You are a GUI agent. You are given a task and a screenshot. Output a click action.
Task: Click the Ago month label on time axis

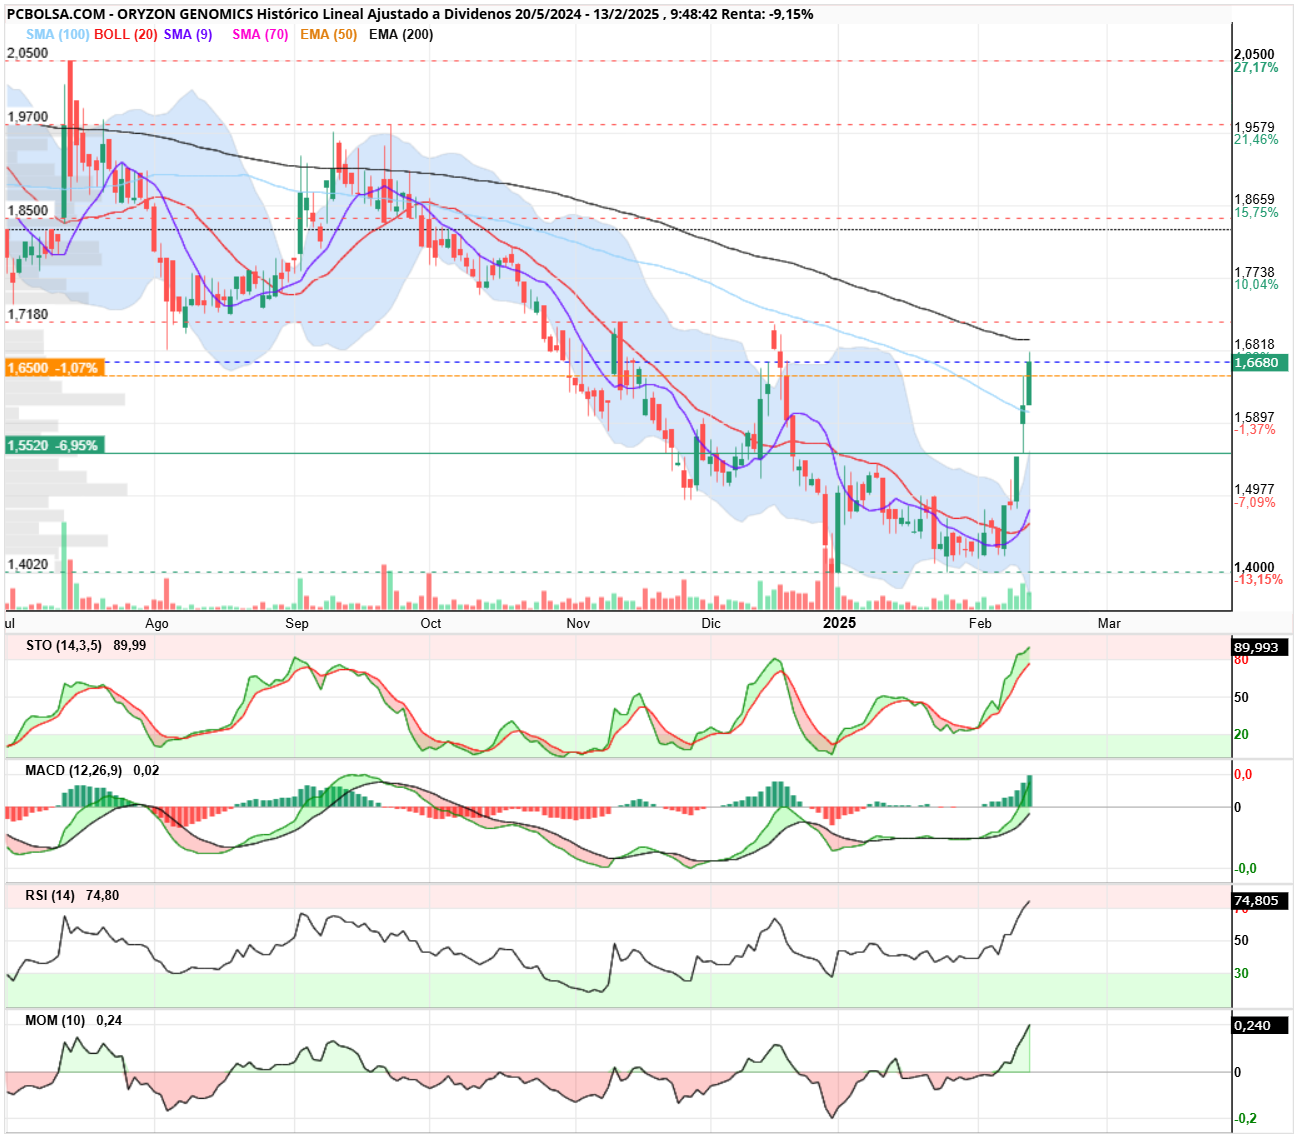pos(157,623)
